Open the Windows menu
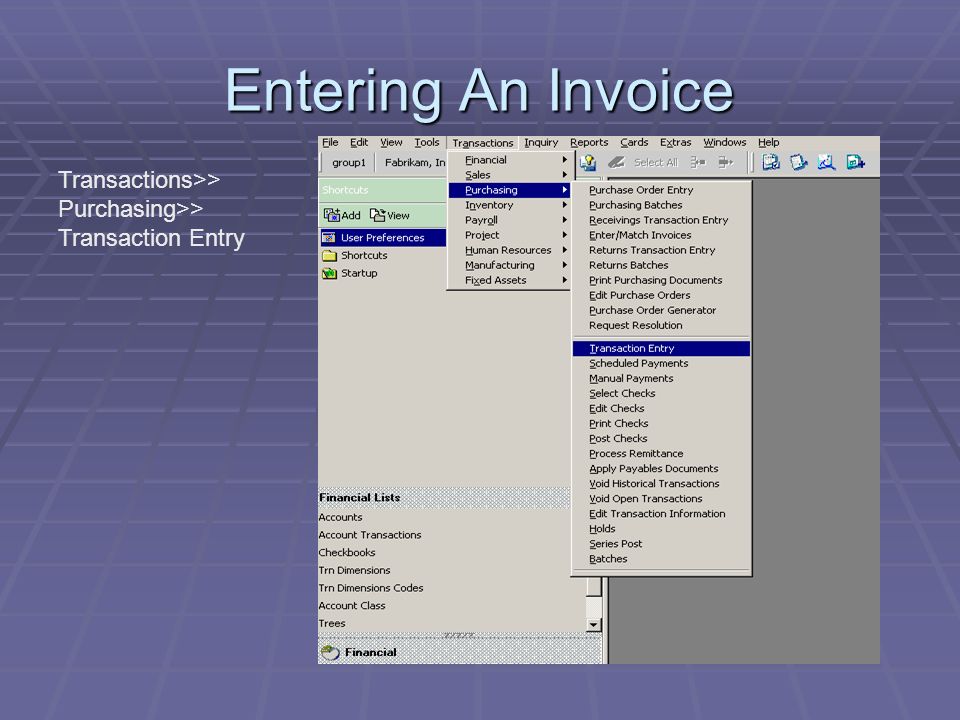960x720 pixels. (x=724, y=142)
